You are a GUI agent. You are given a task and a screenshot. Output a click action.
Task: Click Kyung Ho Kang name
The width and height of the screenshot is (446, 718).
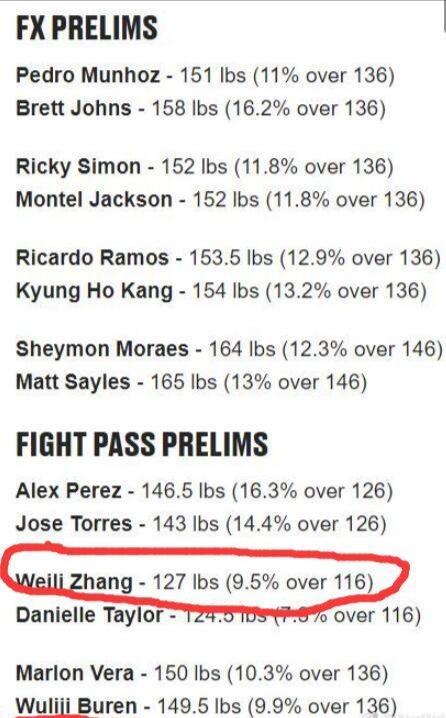coord(94,292)
